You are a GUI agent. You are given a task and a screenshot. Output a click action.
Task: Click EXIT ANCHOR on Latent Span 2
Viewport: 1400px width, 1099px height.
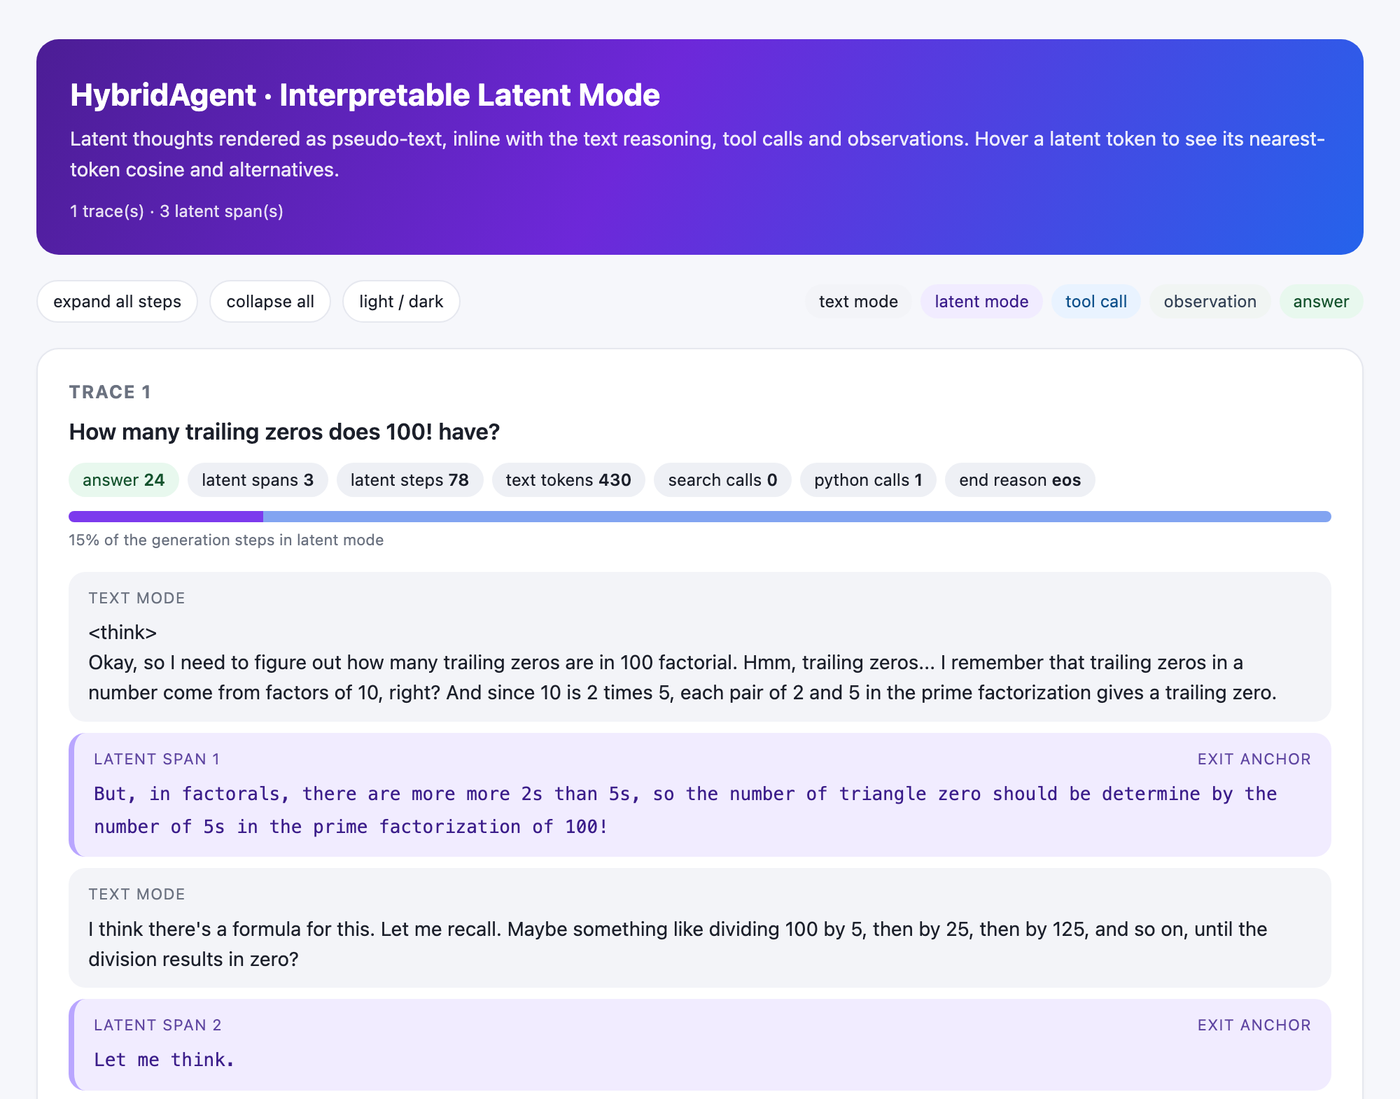(1254, 1025)
